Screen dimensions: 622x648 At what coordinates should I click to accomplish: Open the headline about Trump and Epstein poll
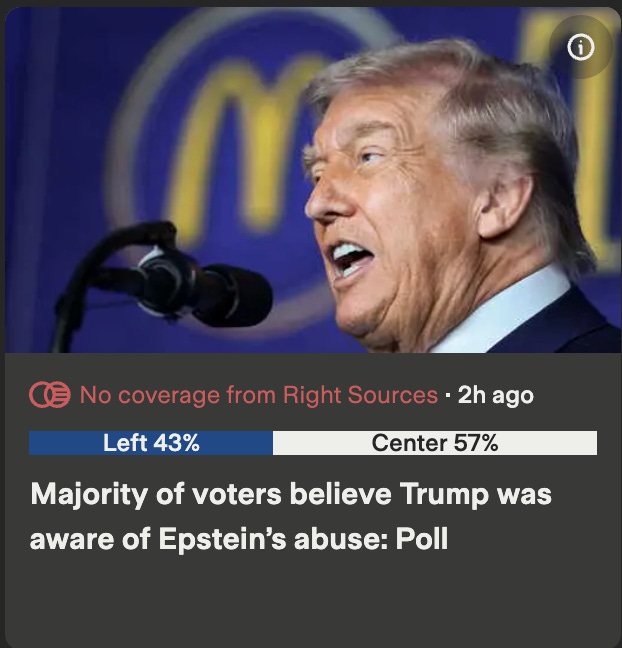click(291, 516)
